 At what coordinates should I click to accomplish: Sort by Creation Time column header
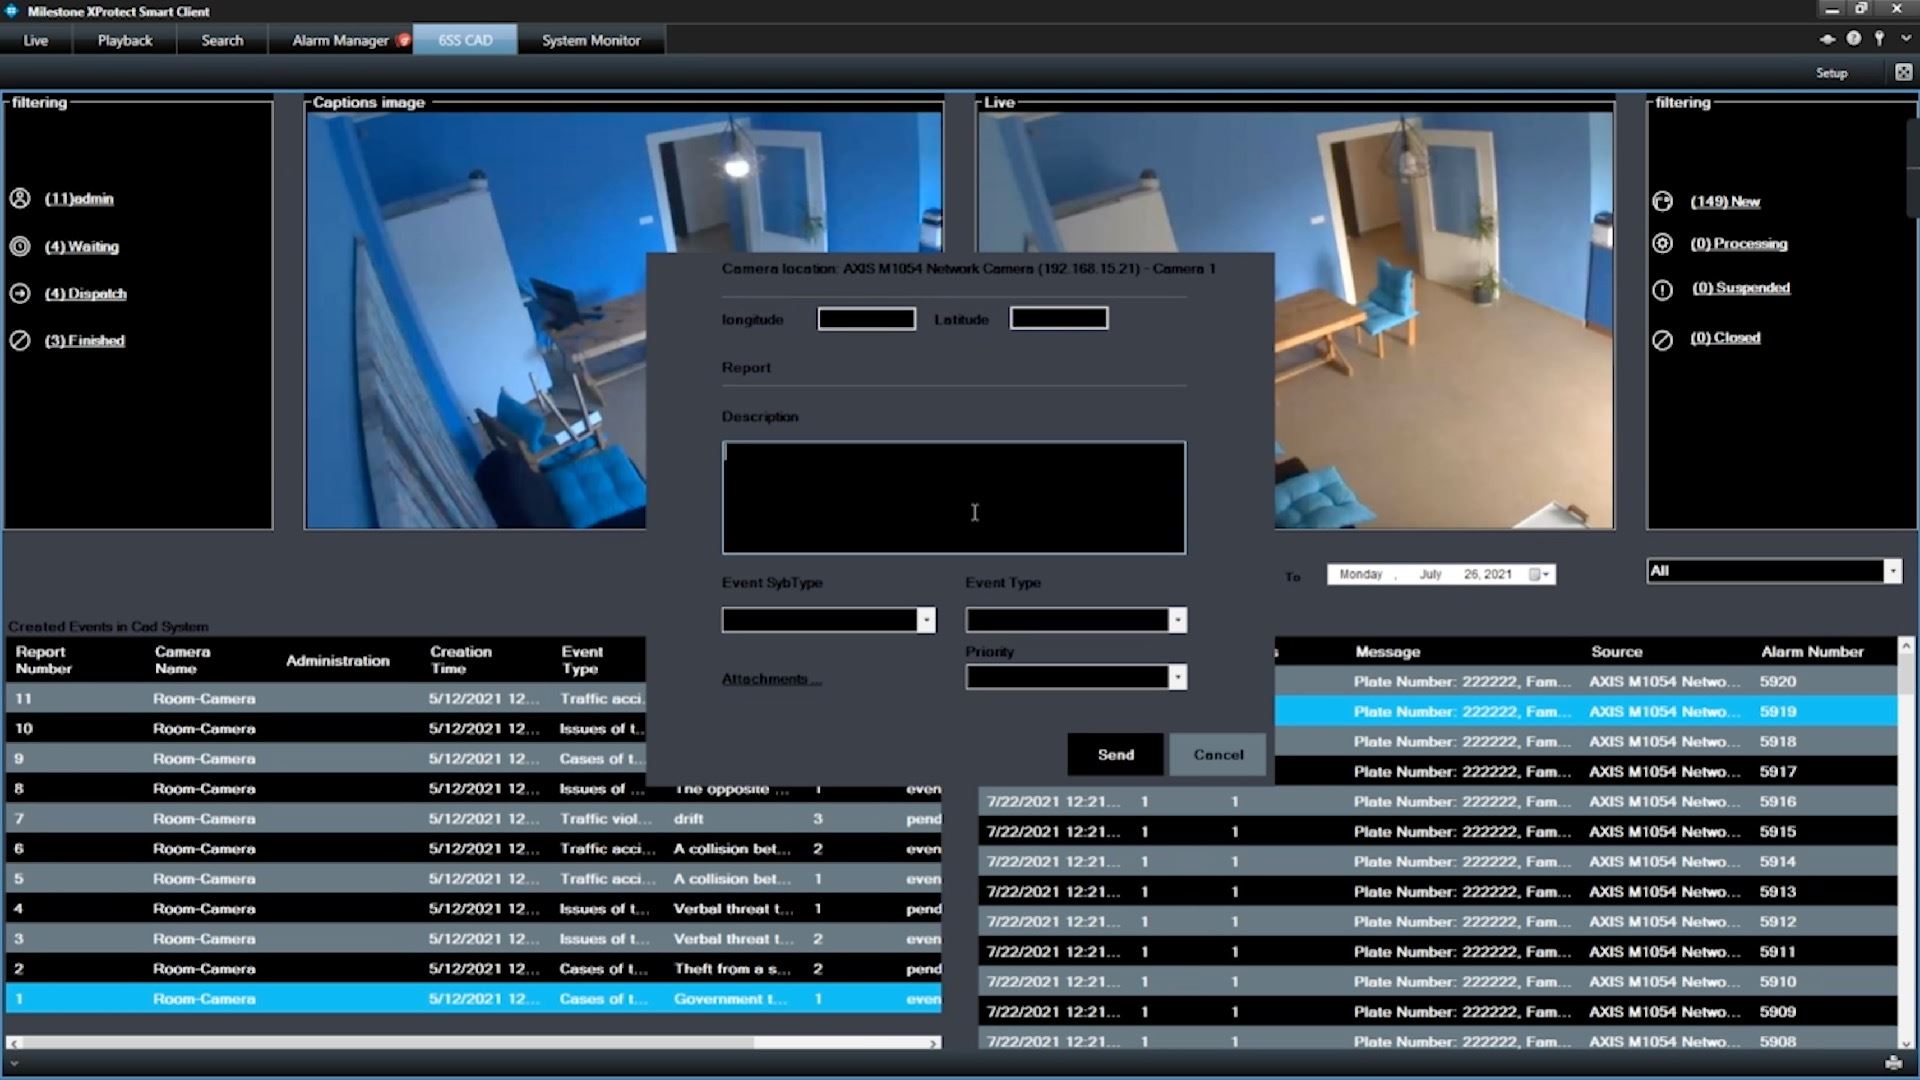461,660
